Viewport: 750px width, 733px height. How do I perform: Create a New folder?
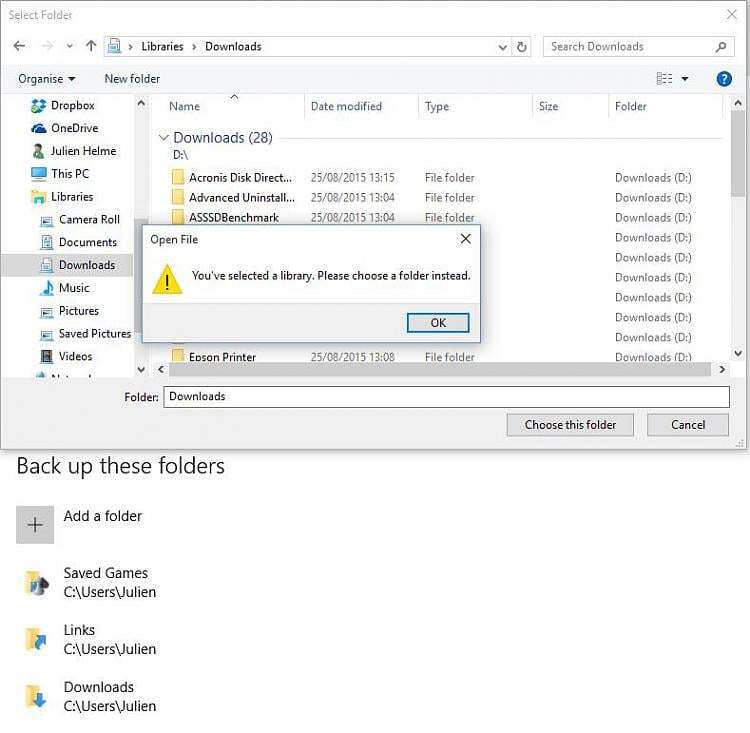pyautogui.click(x=132, y=78)
